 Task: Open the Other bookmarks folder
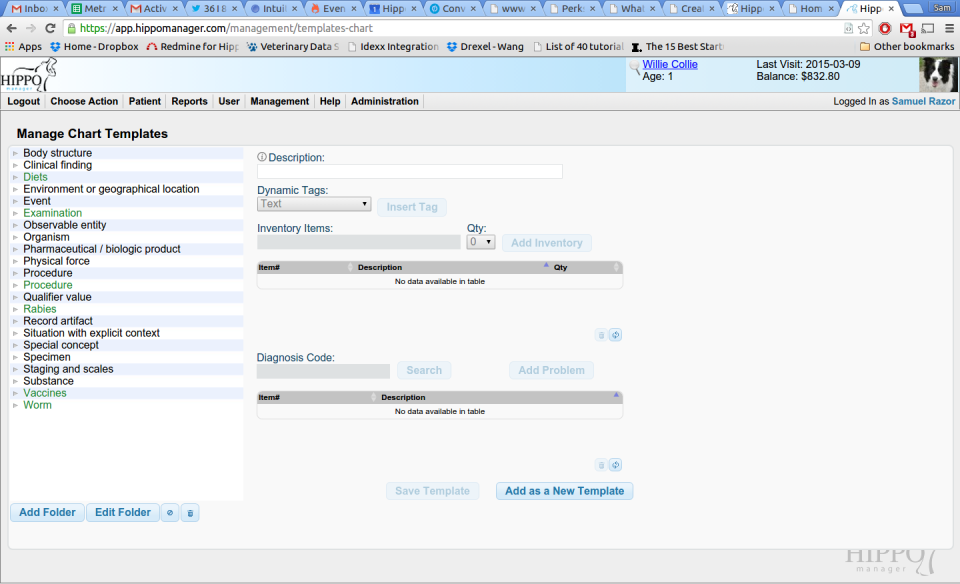[x=907, y=47]
